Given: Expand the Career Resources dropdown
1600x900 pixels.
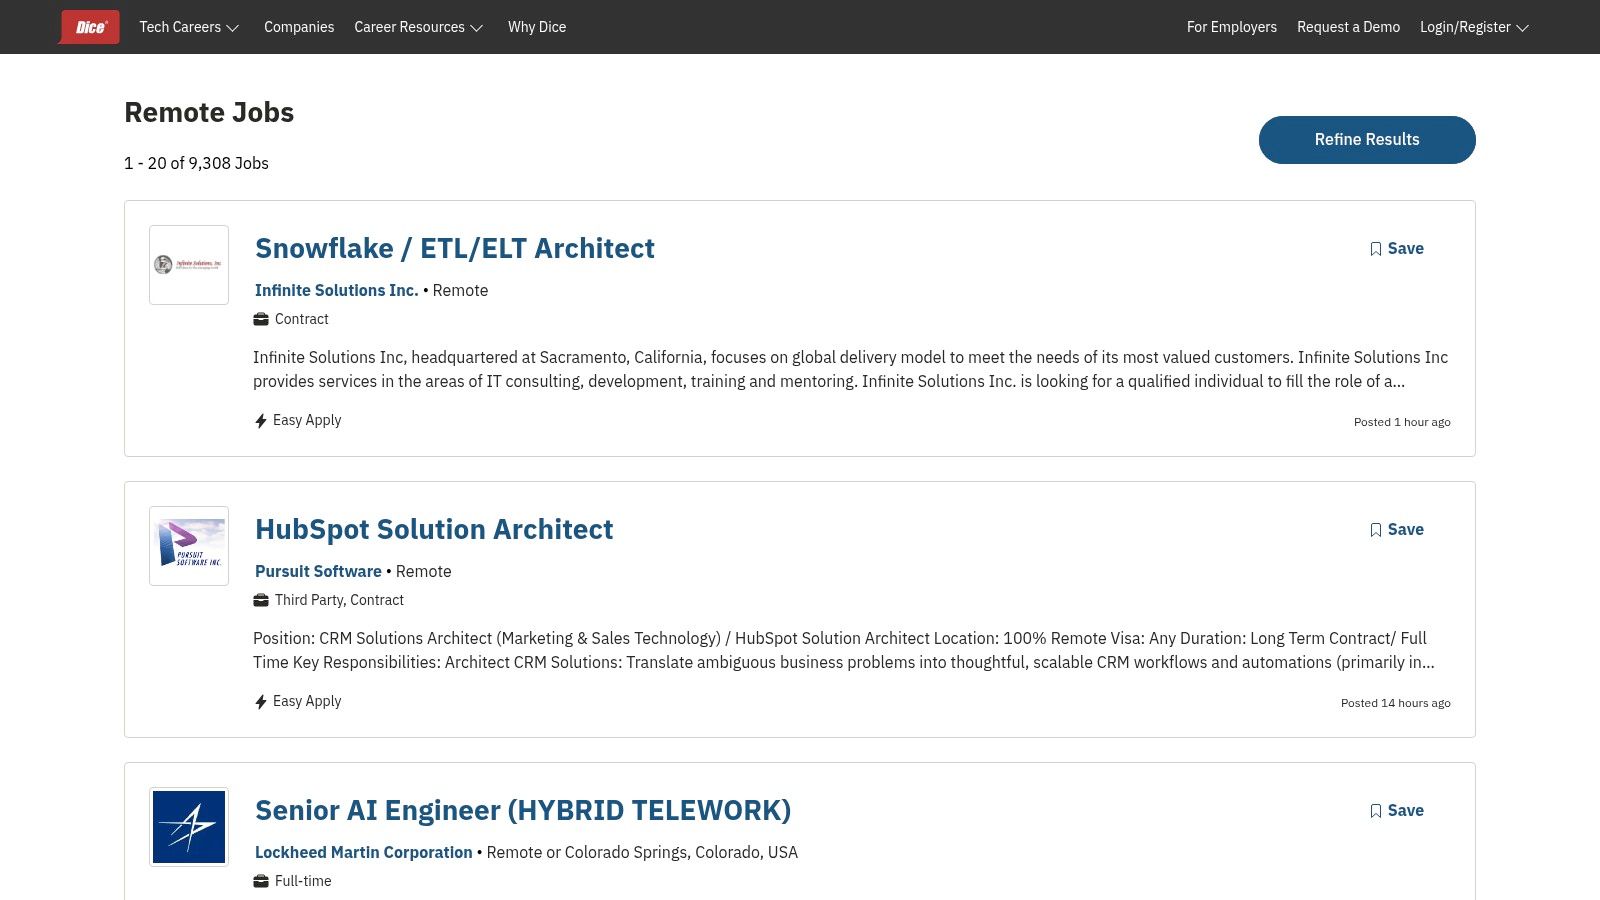Looking at the screenshot, I should coord(419,27).
